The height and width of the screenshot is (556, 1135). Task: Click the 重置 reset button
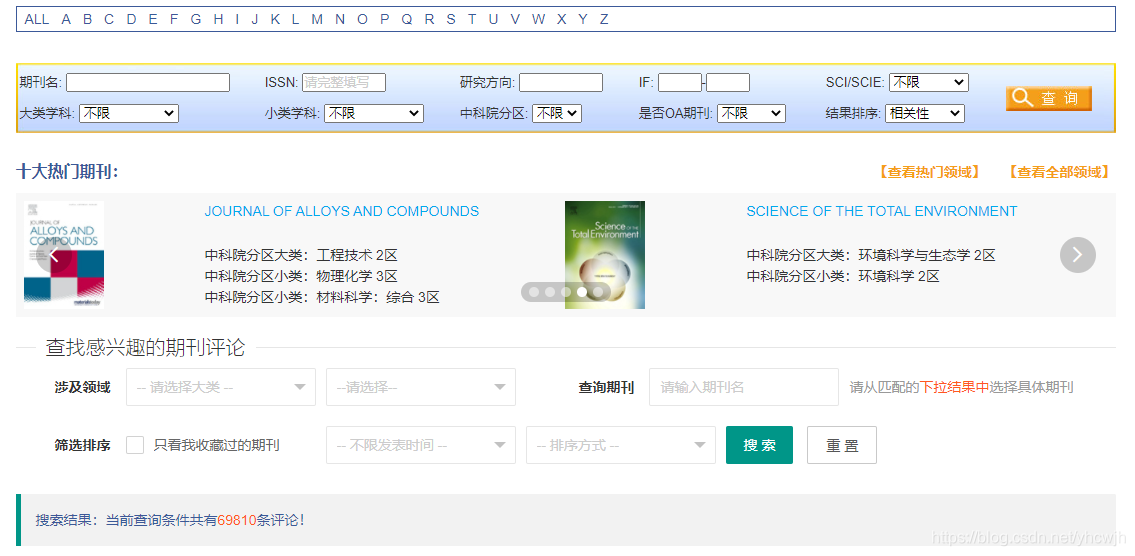842,445
